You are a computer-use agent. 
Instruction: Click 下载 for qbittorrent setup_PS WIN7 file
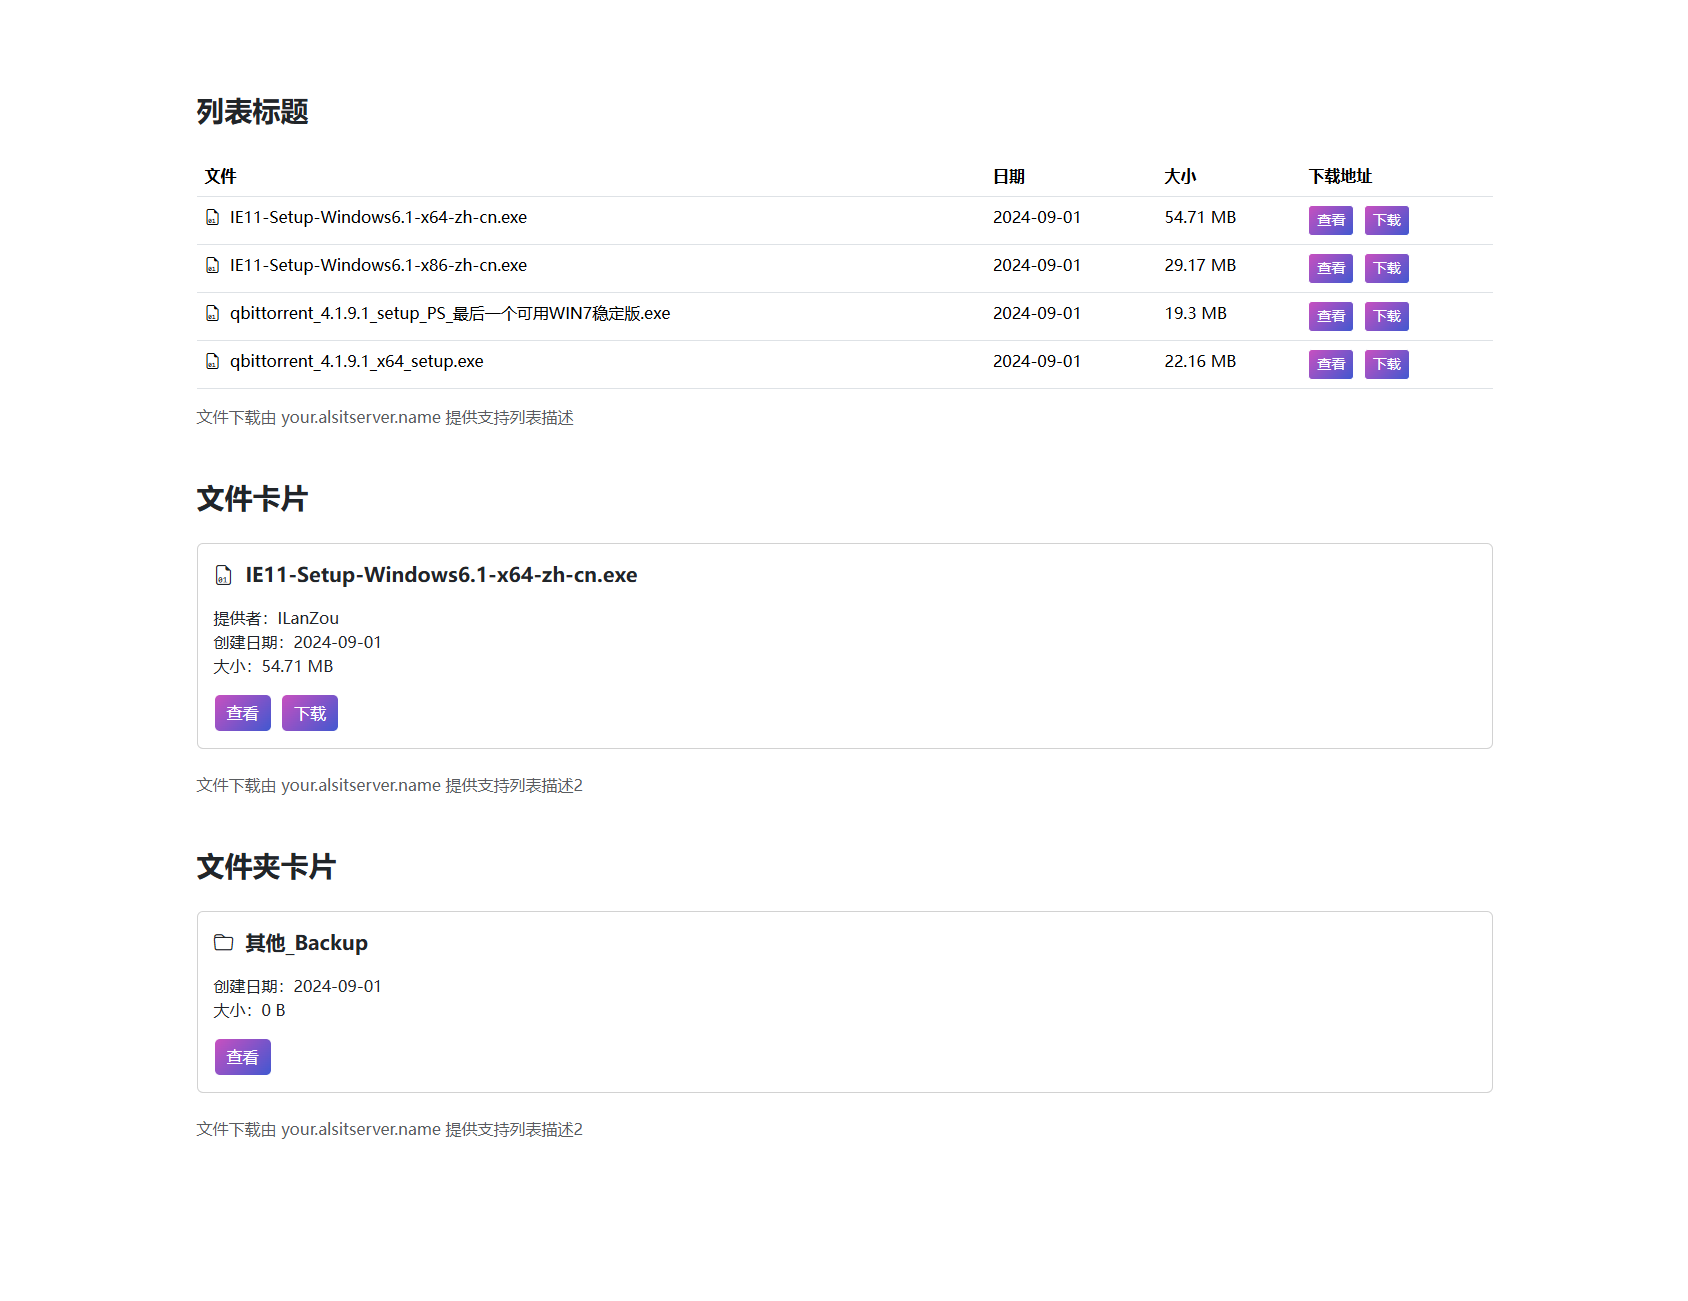[1386, 316]
